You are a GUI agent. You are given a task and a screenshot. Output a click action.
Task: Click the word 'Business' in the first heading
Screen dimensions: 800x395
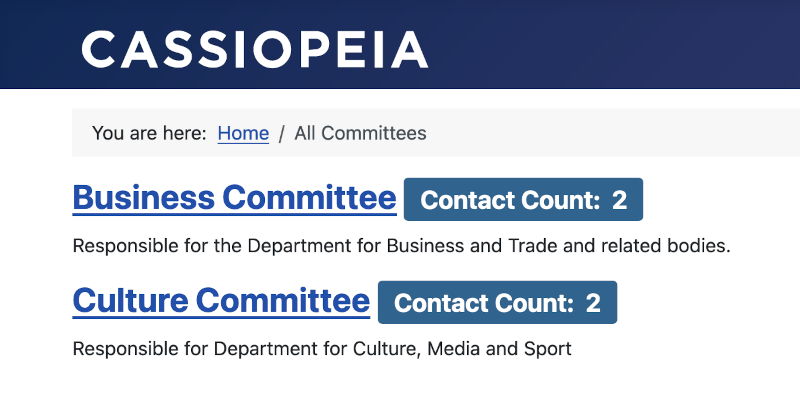pos(144,198)
